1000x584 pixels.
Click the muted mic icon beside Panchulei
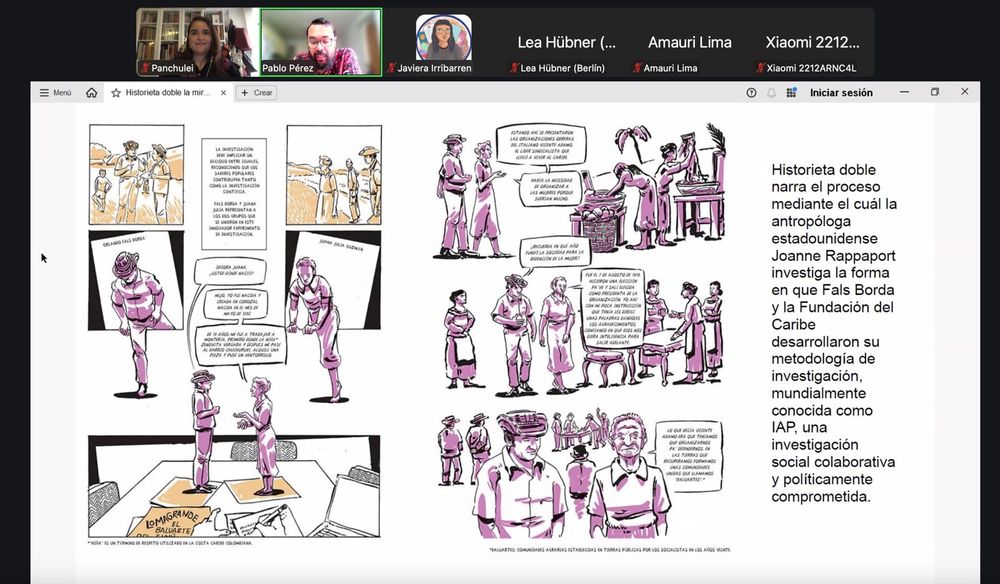[145, 68]
